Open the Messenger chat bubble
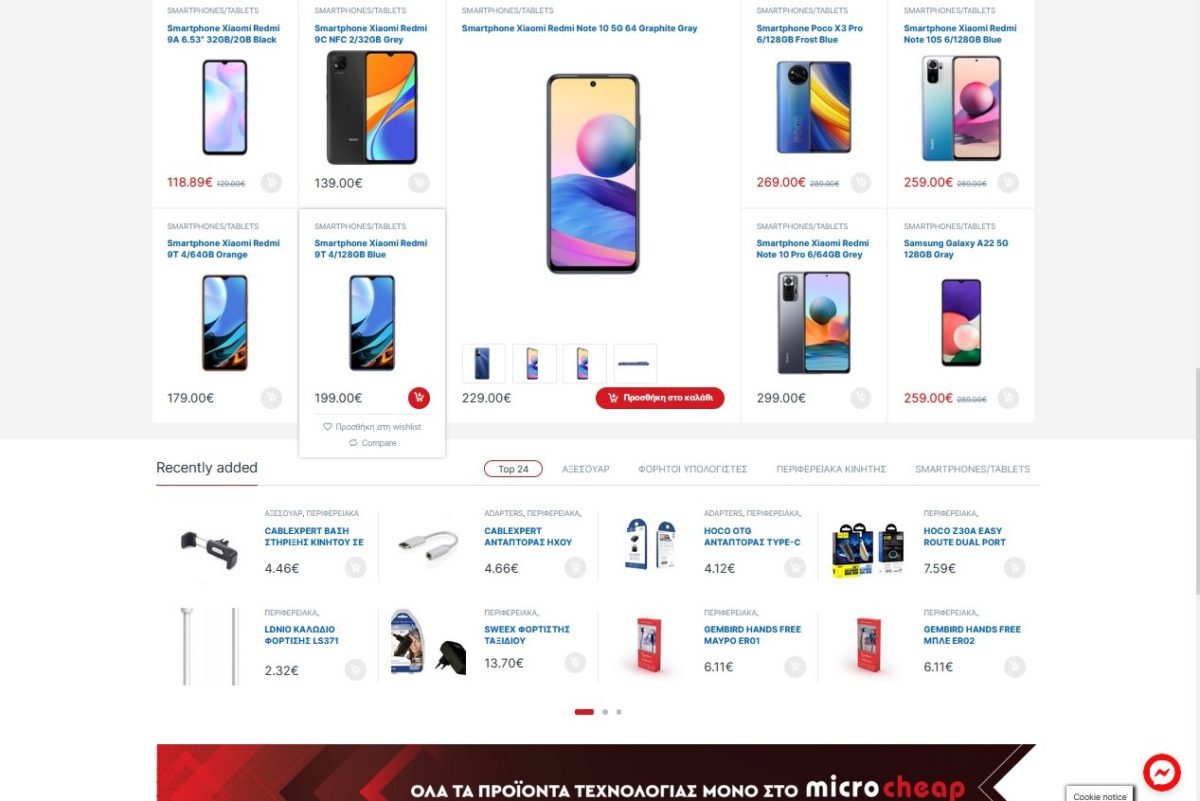The image size is (1200, 801). coord(1163,772)
